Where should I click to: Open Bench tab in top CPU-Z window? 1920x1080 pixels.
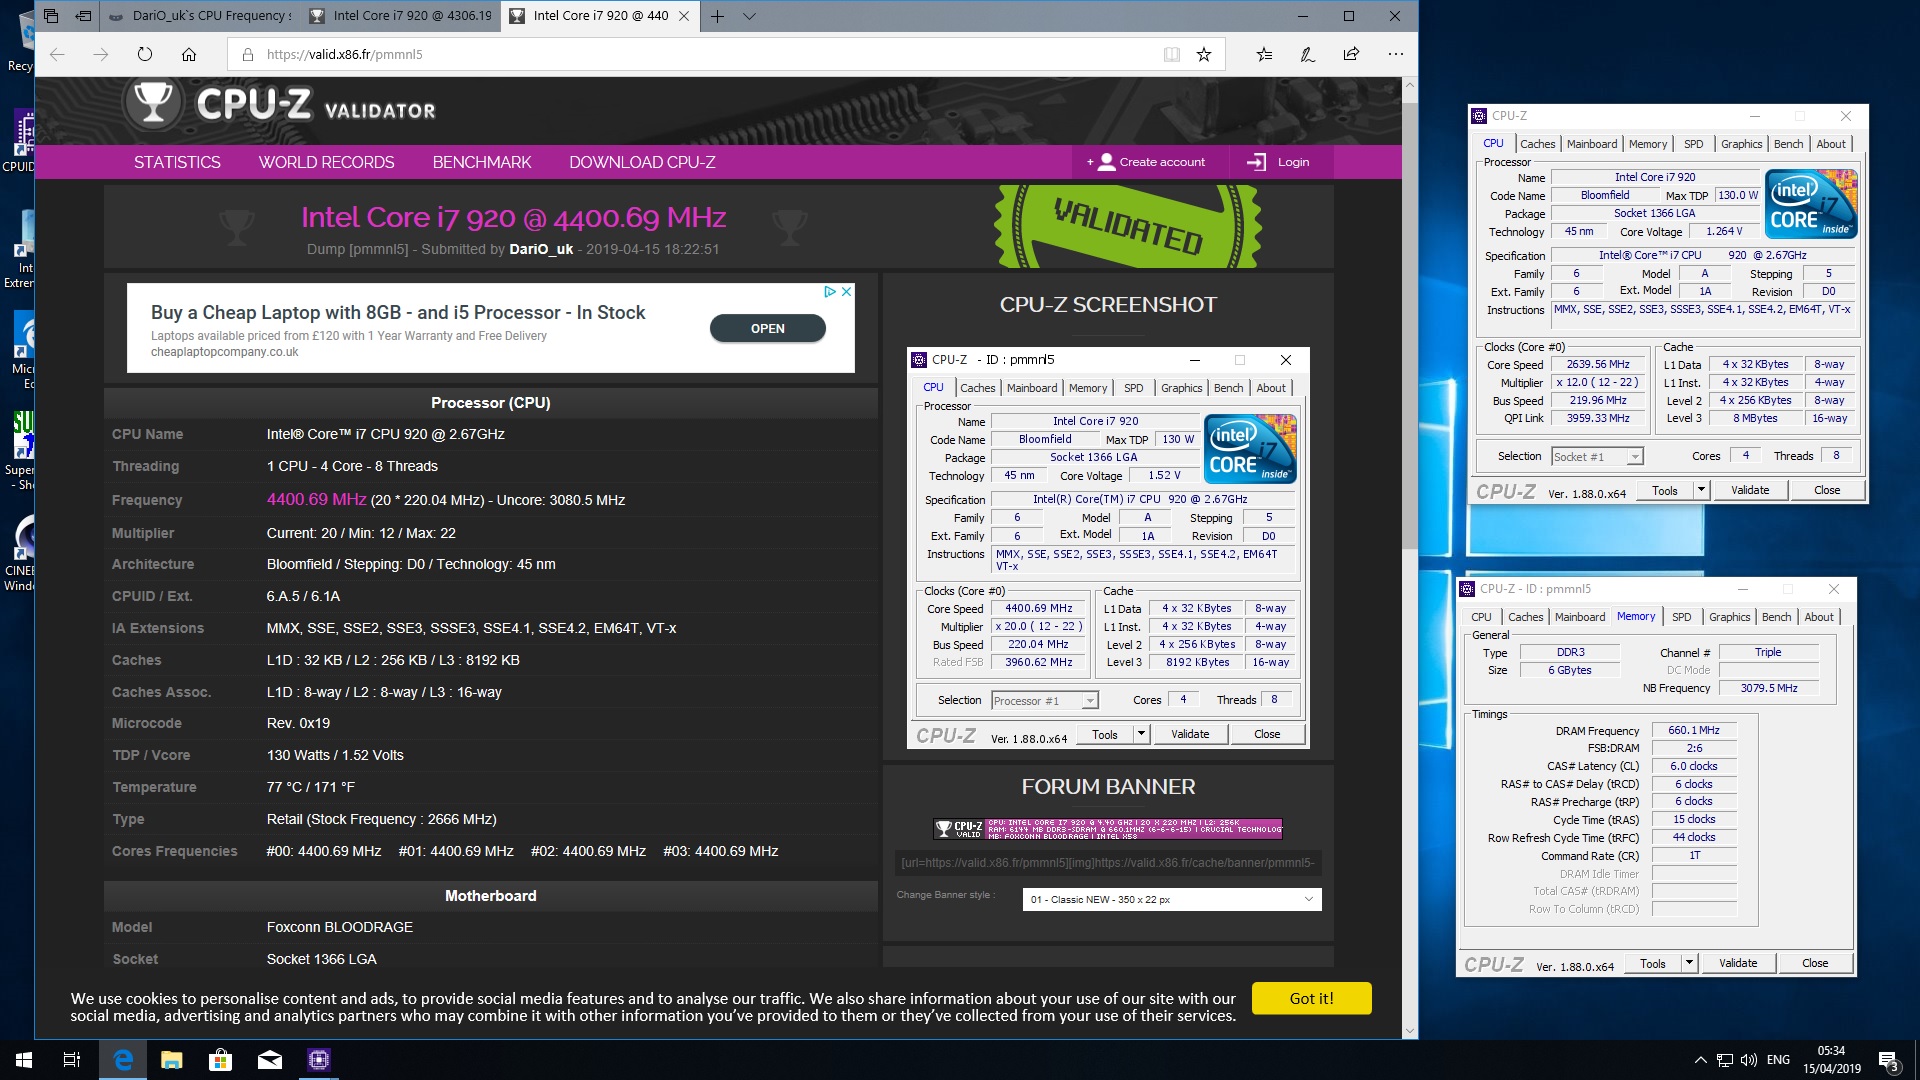[1788, 144]
